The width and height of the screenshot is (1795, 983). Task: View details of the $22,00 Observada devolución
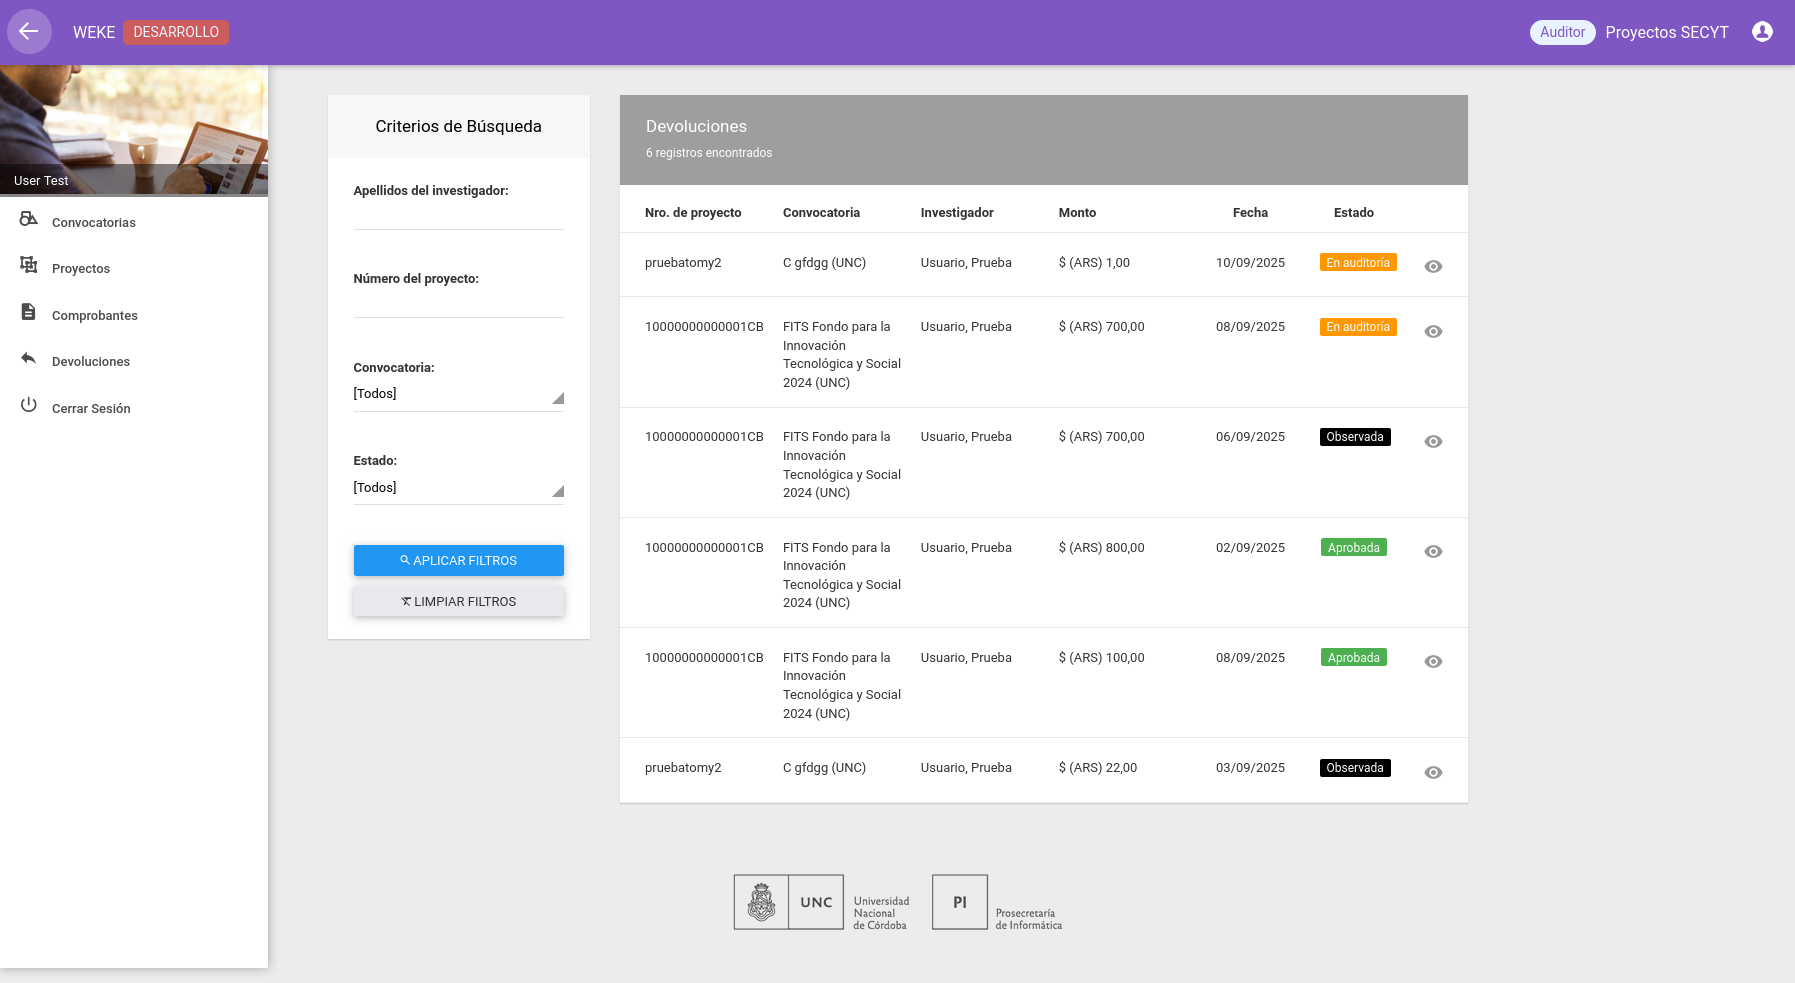[1433, 772]
